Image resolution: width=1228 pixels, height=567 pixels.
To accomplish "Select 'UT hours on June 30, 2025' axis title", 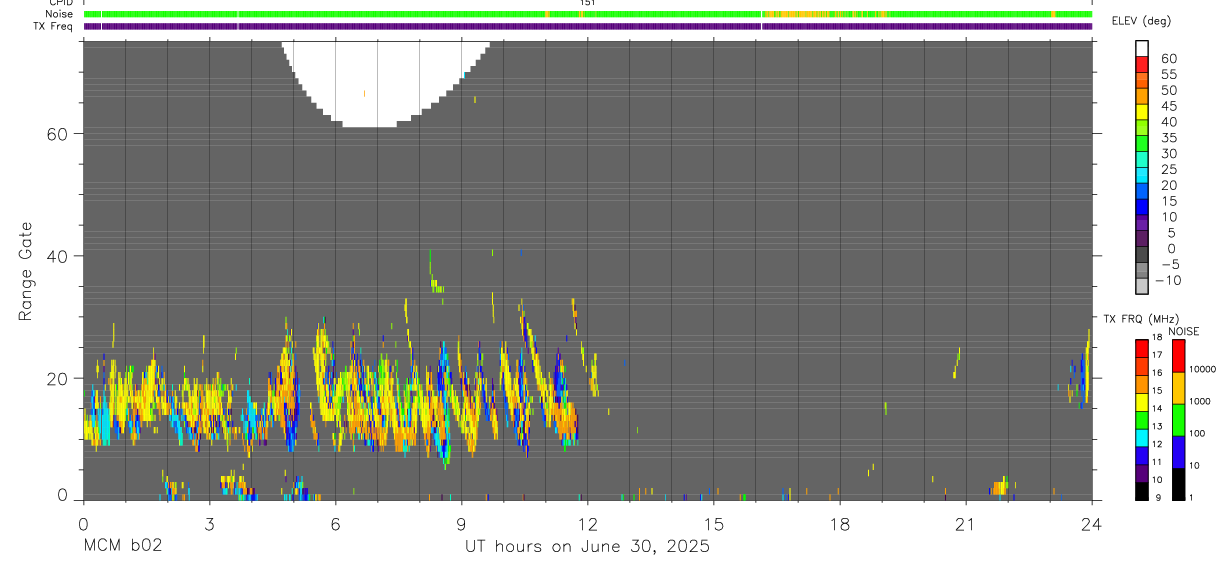I will pyautogui.click(x=587, y=546).
